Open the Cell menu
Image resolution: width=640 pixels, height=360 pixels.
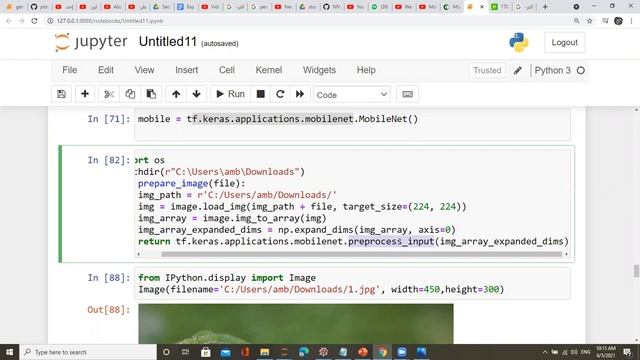pyautogui.click(x=227, y=70)
